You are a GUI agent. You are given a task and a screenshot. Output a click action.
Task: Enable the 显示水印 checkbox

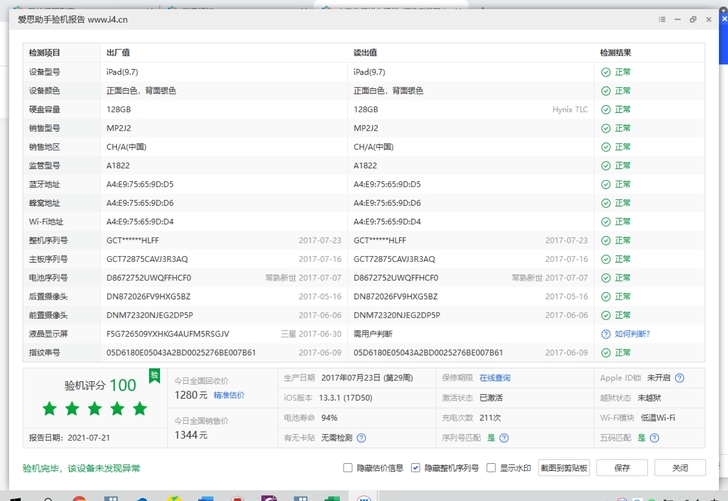(x=491, y=468)
